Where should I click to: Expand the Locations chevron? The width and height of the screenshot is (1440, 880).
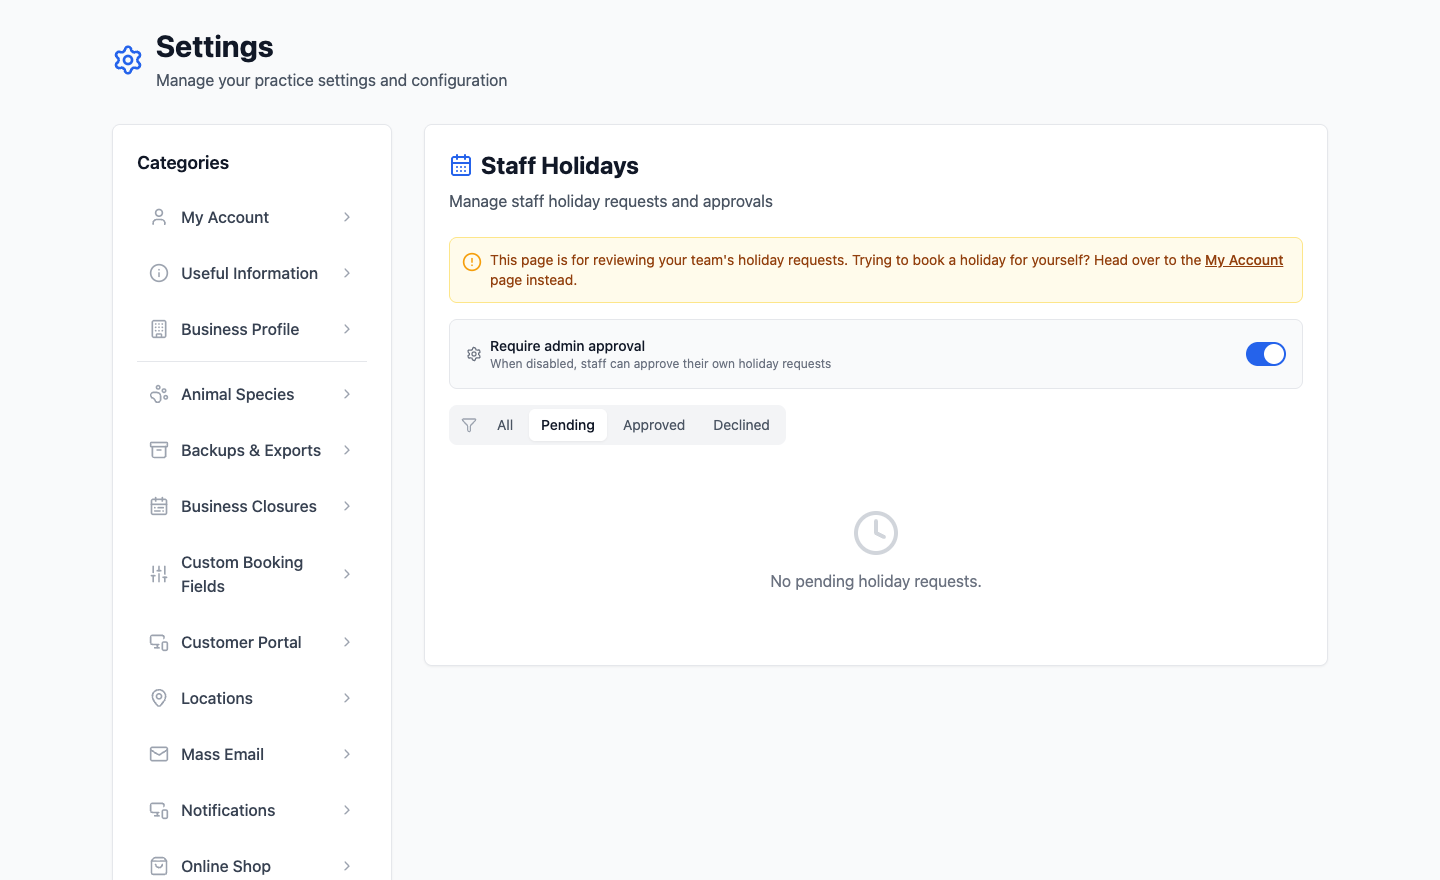[x=347, y=698]
